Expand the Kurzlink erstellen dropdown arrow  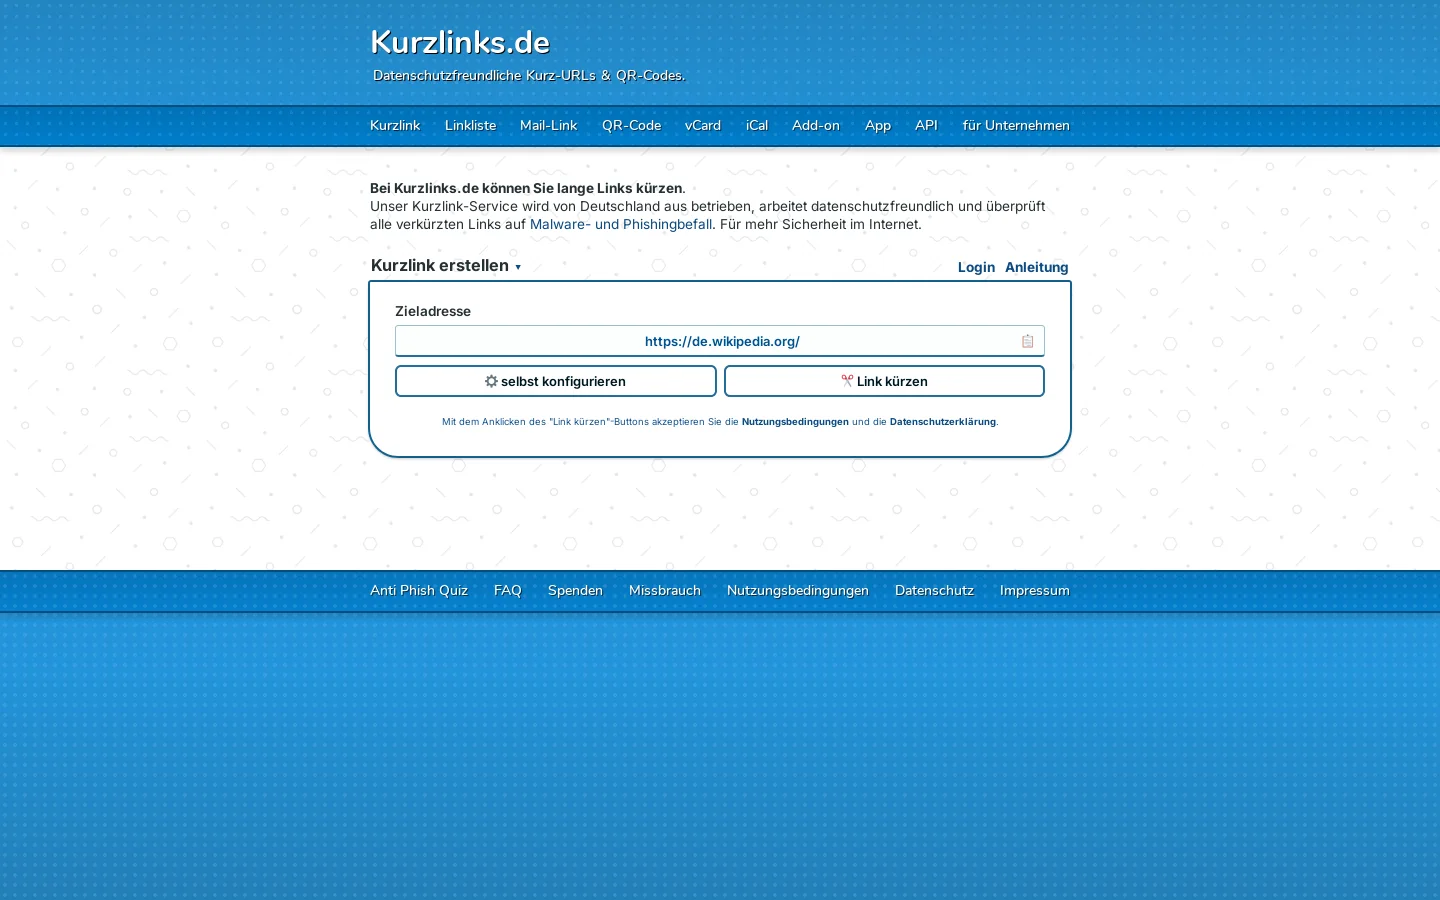[x=518, y=267]
